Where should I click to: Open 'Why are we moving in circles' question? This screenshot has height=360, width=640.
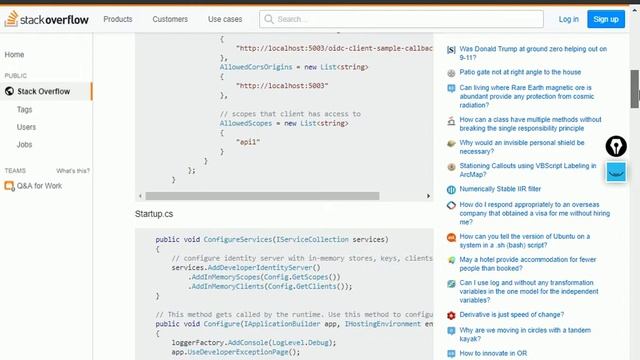[x=525, y=334]
